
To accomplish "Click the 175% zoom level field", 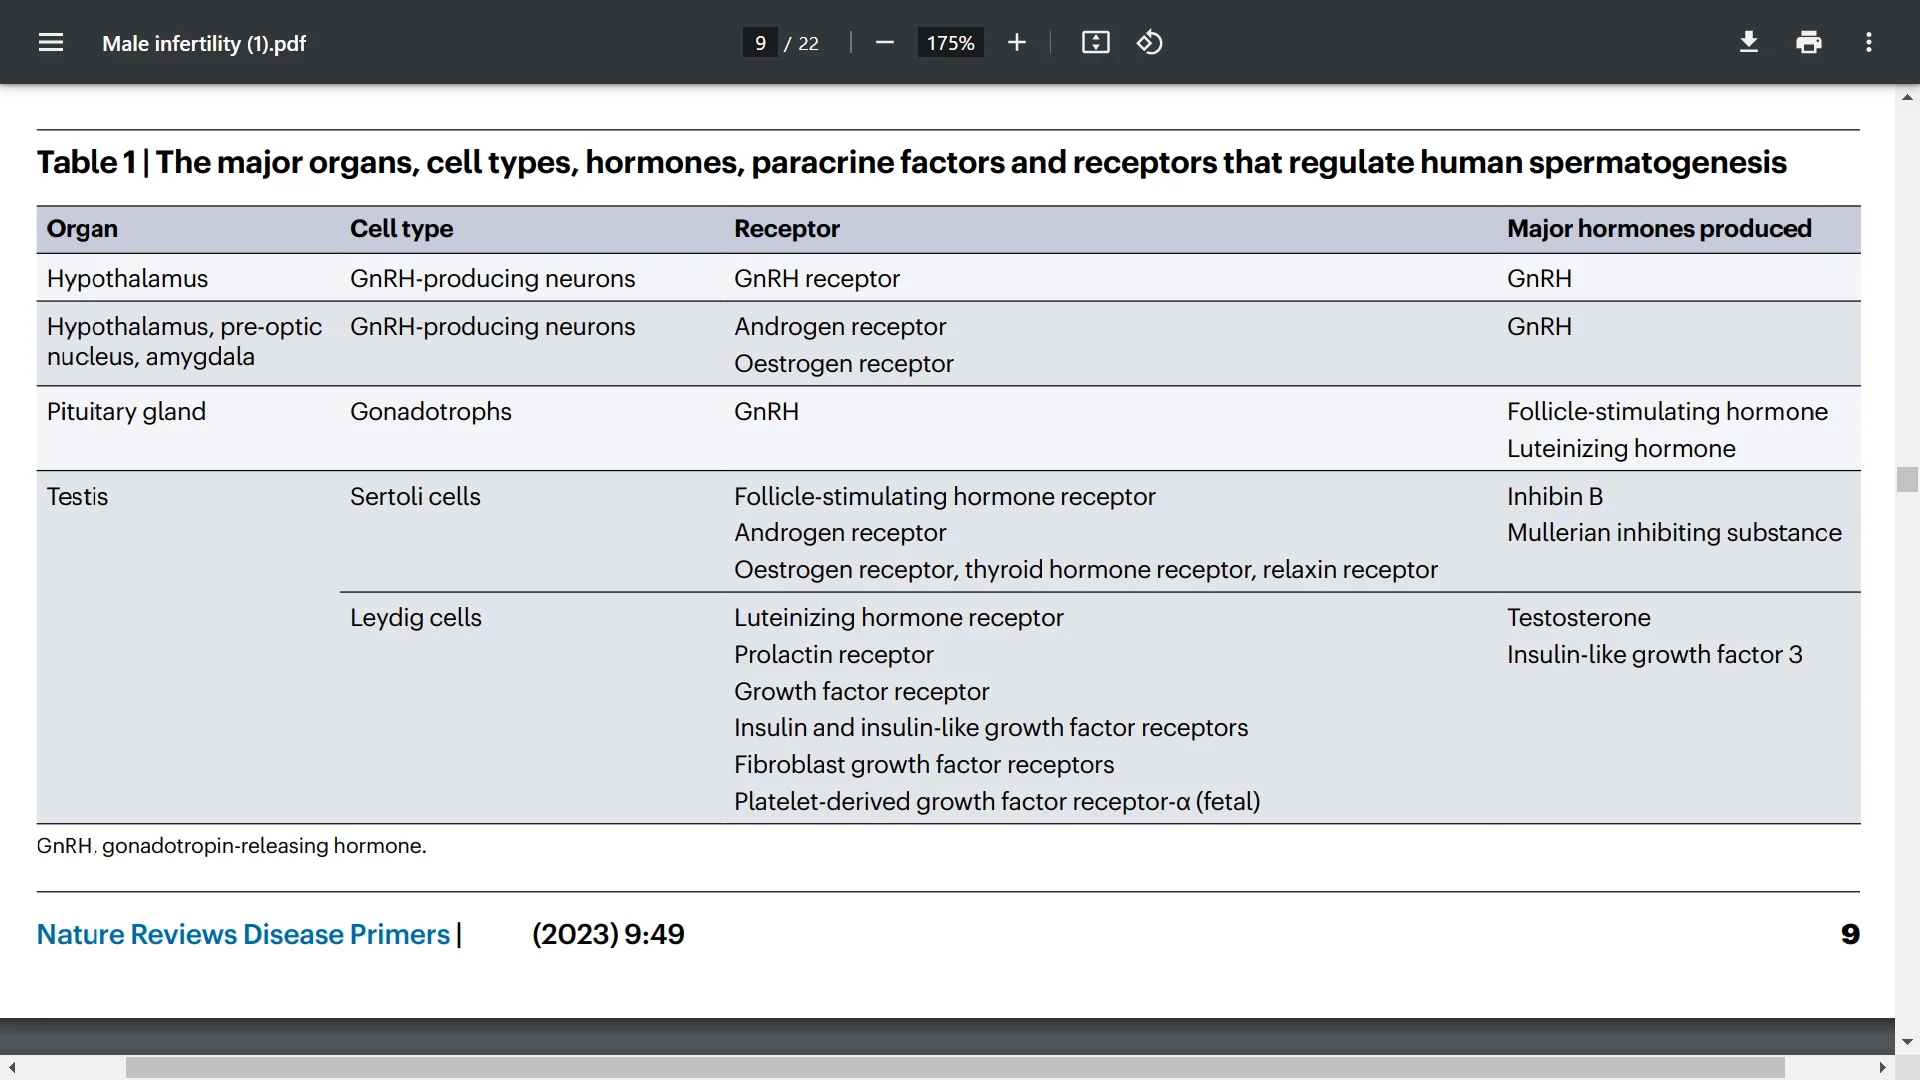I will click(950, 43).
